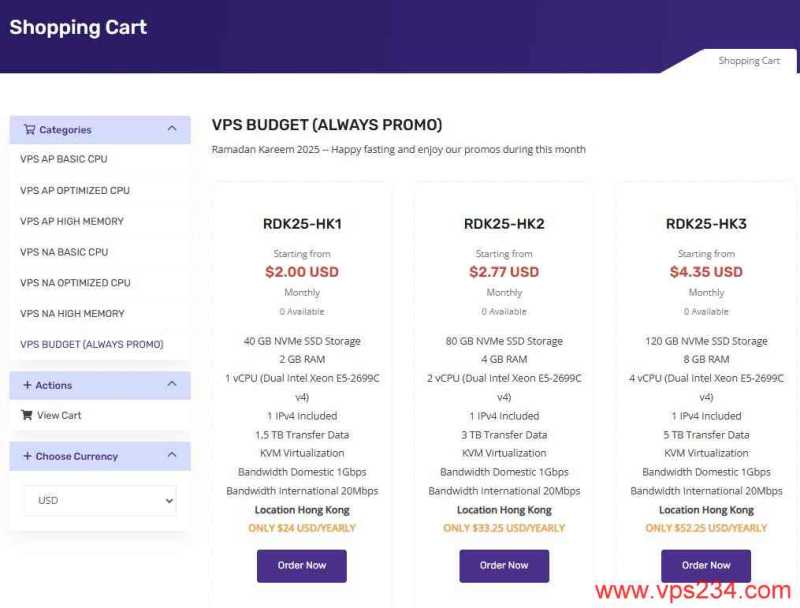
Task: Select VPS AP OPTIMIZED CPU category
Action: 75,190
